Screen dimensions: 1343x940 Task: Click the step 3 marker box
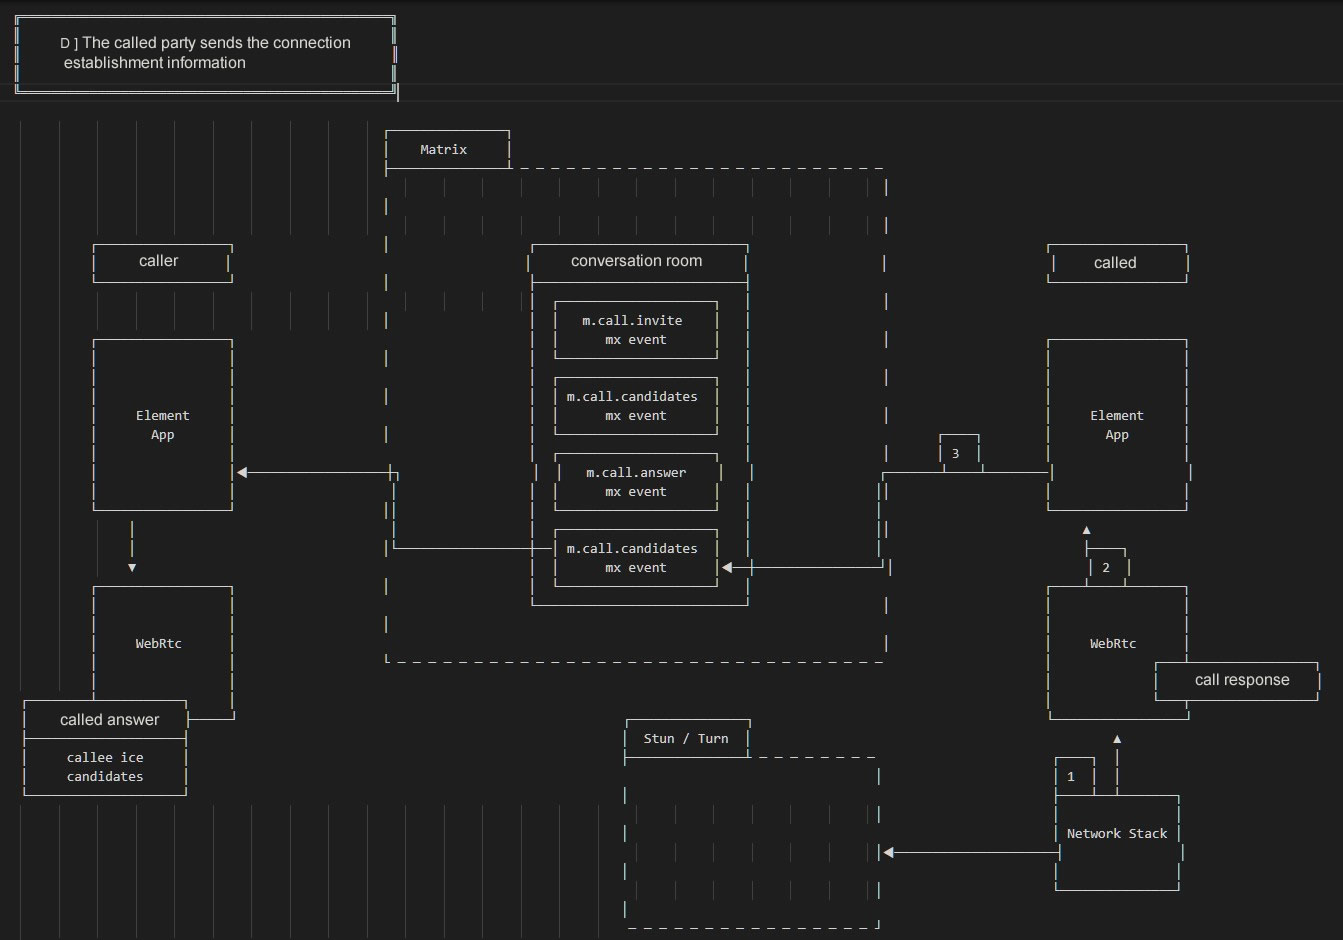pos(956,454)
